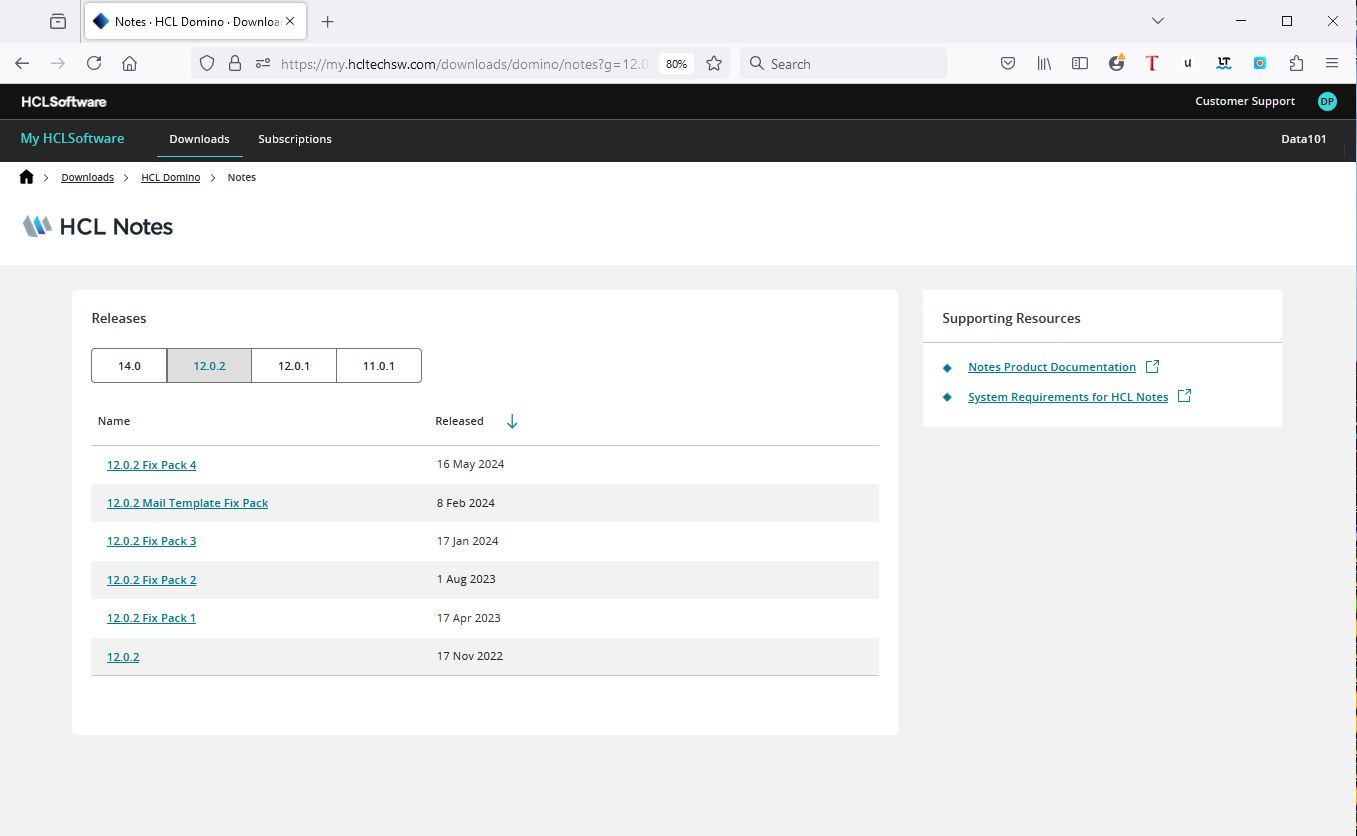Image resolution: width=1357 pixels, height=836 pixels.
Task: Click the date 17 Jan 2024
Action: coord(467,541)
